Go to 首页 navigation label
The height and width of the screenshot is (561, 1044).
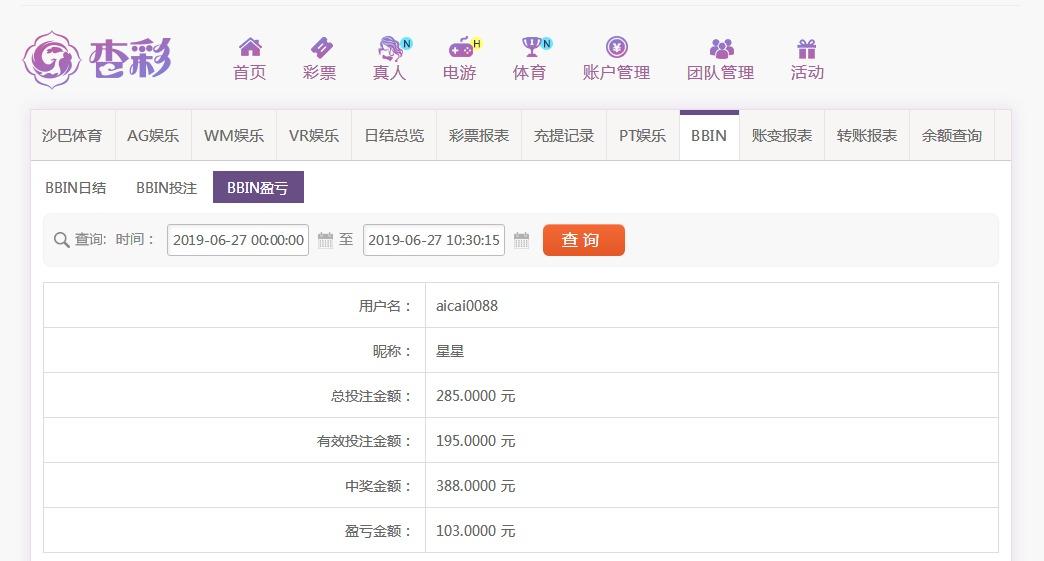[250, 73]
